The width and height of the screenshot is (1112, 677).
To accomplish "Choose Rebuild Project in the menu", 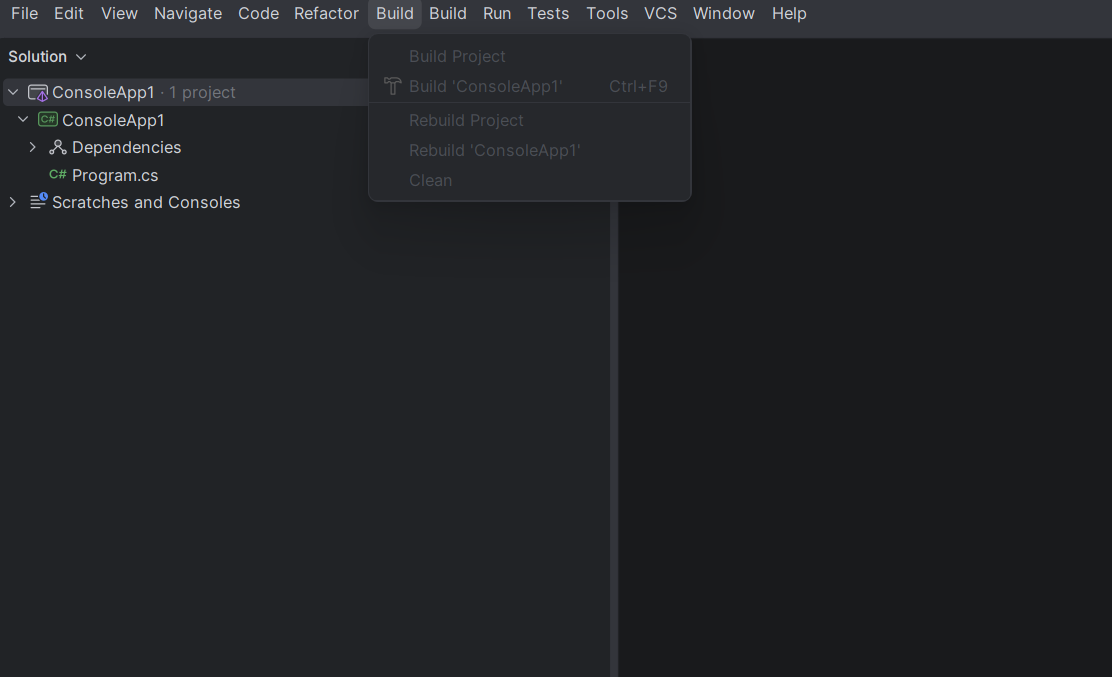I will click(530, 121).
